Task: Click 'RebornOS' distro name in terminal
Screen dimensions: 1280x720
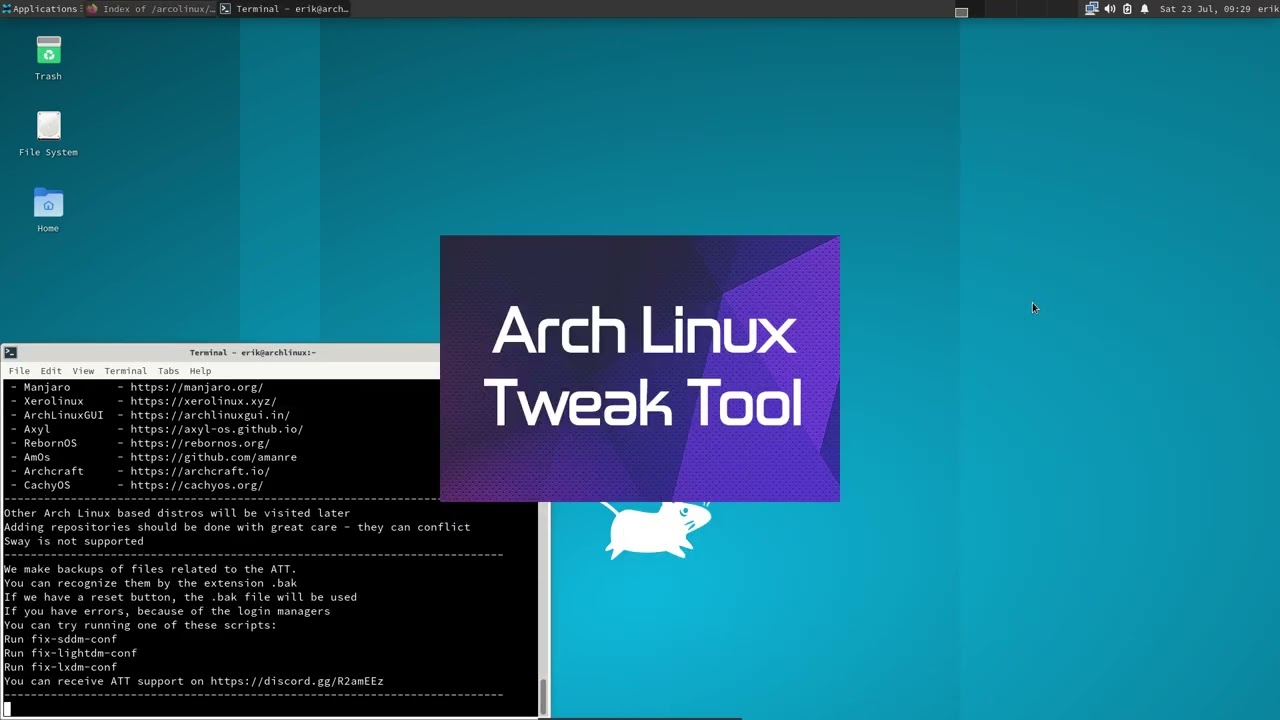Action: point(50,443)
